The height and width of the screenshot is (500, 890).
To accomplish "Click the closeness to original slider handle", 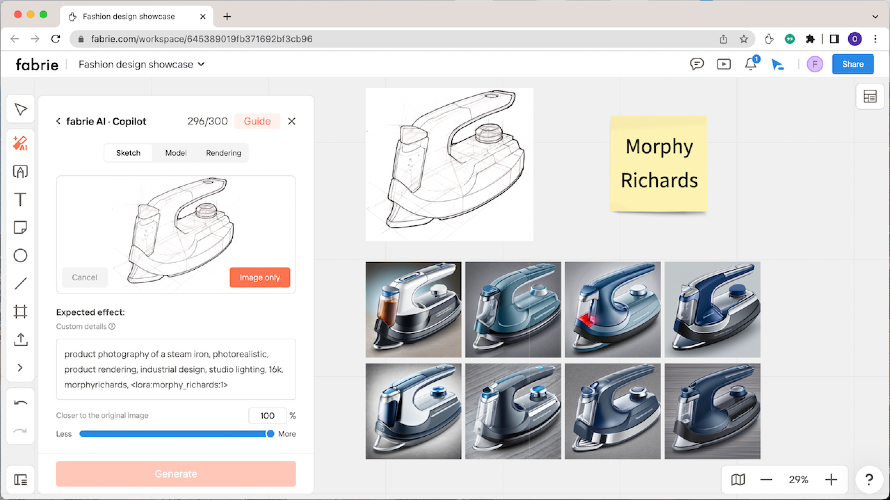I will click(x=270, y=433).
